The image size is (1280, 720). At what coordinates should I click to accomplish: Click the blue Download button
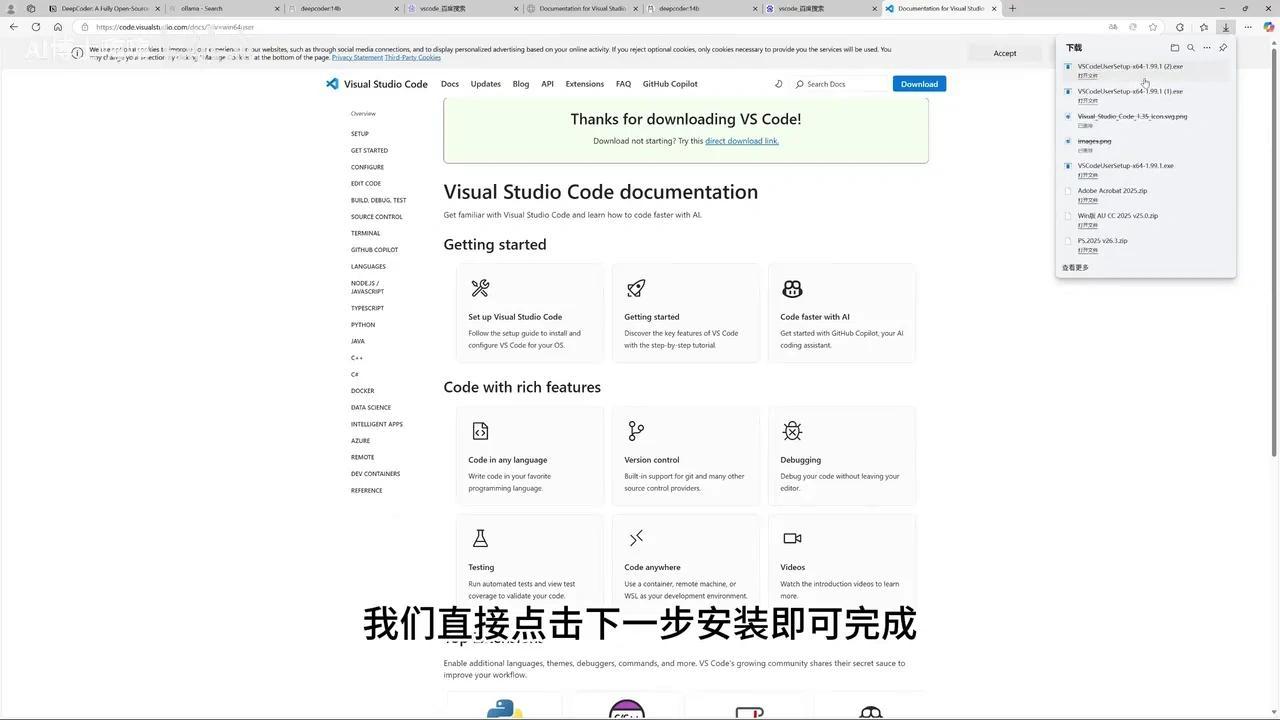click(919, 84)
